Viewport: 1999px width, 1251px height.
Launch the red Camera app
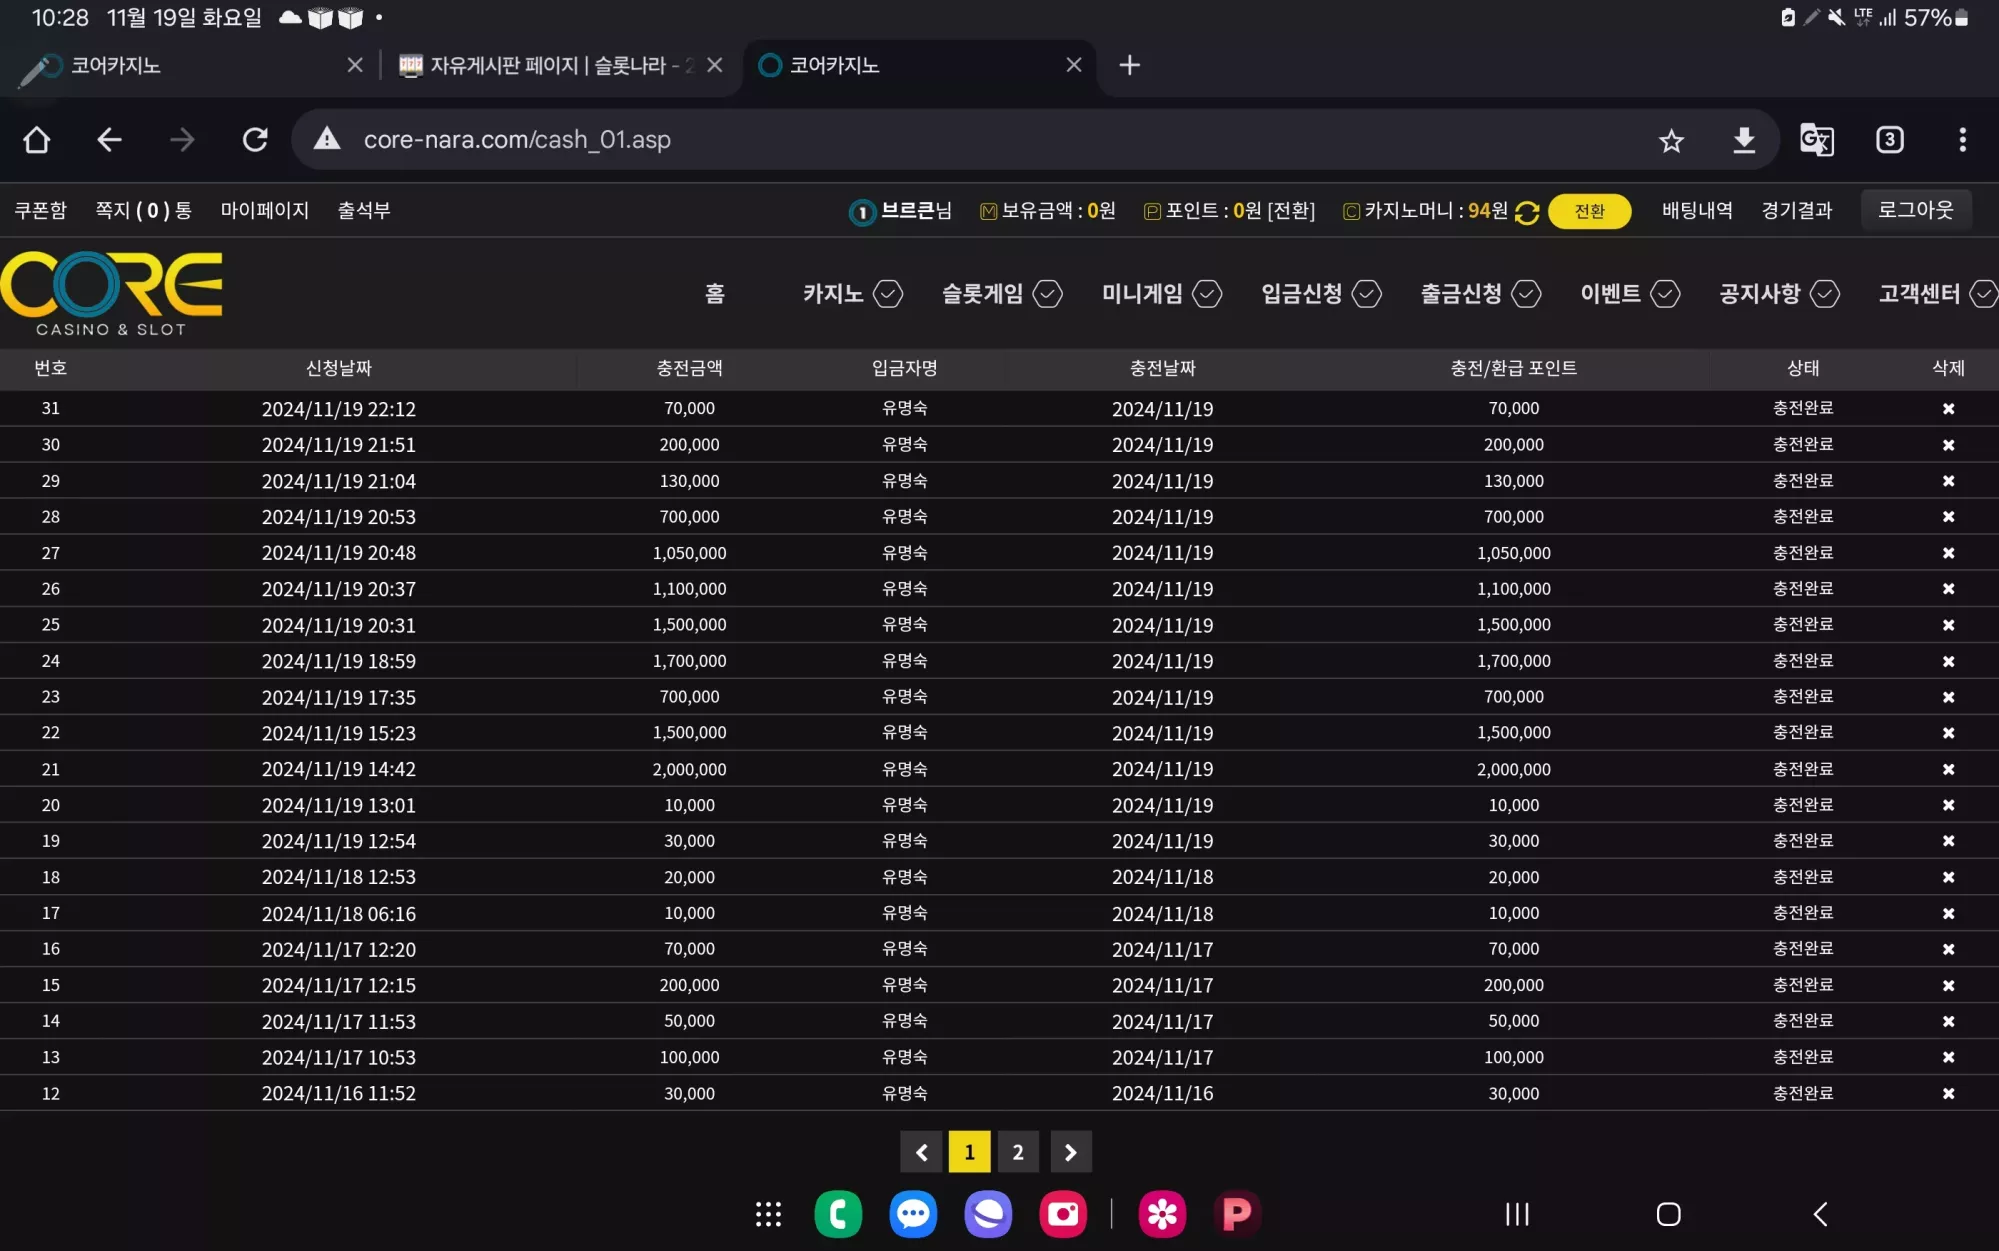[x=1063, y=1214]
